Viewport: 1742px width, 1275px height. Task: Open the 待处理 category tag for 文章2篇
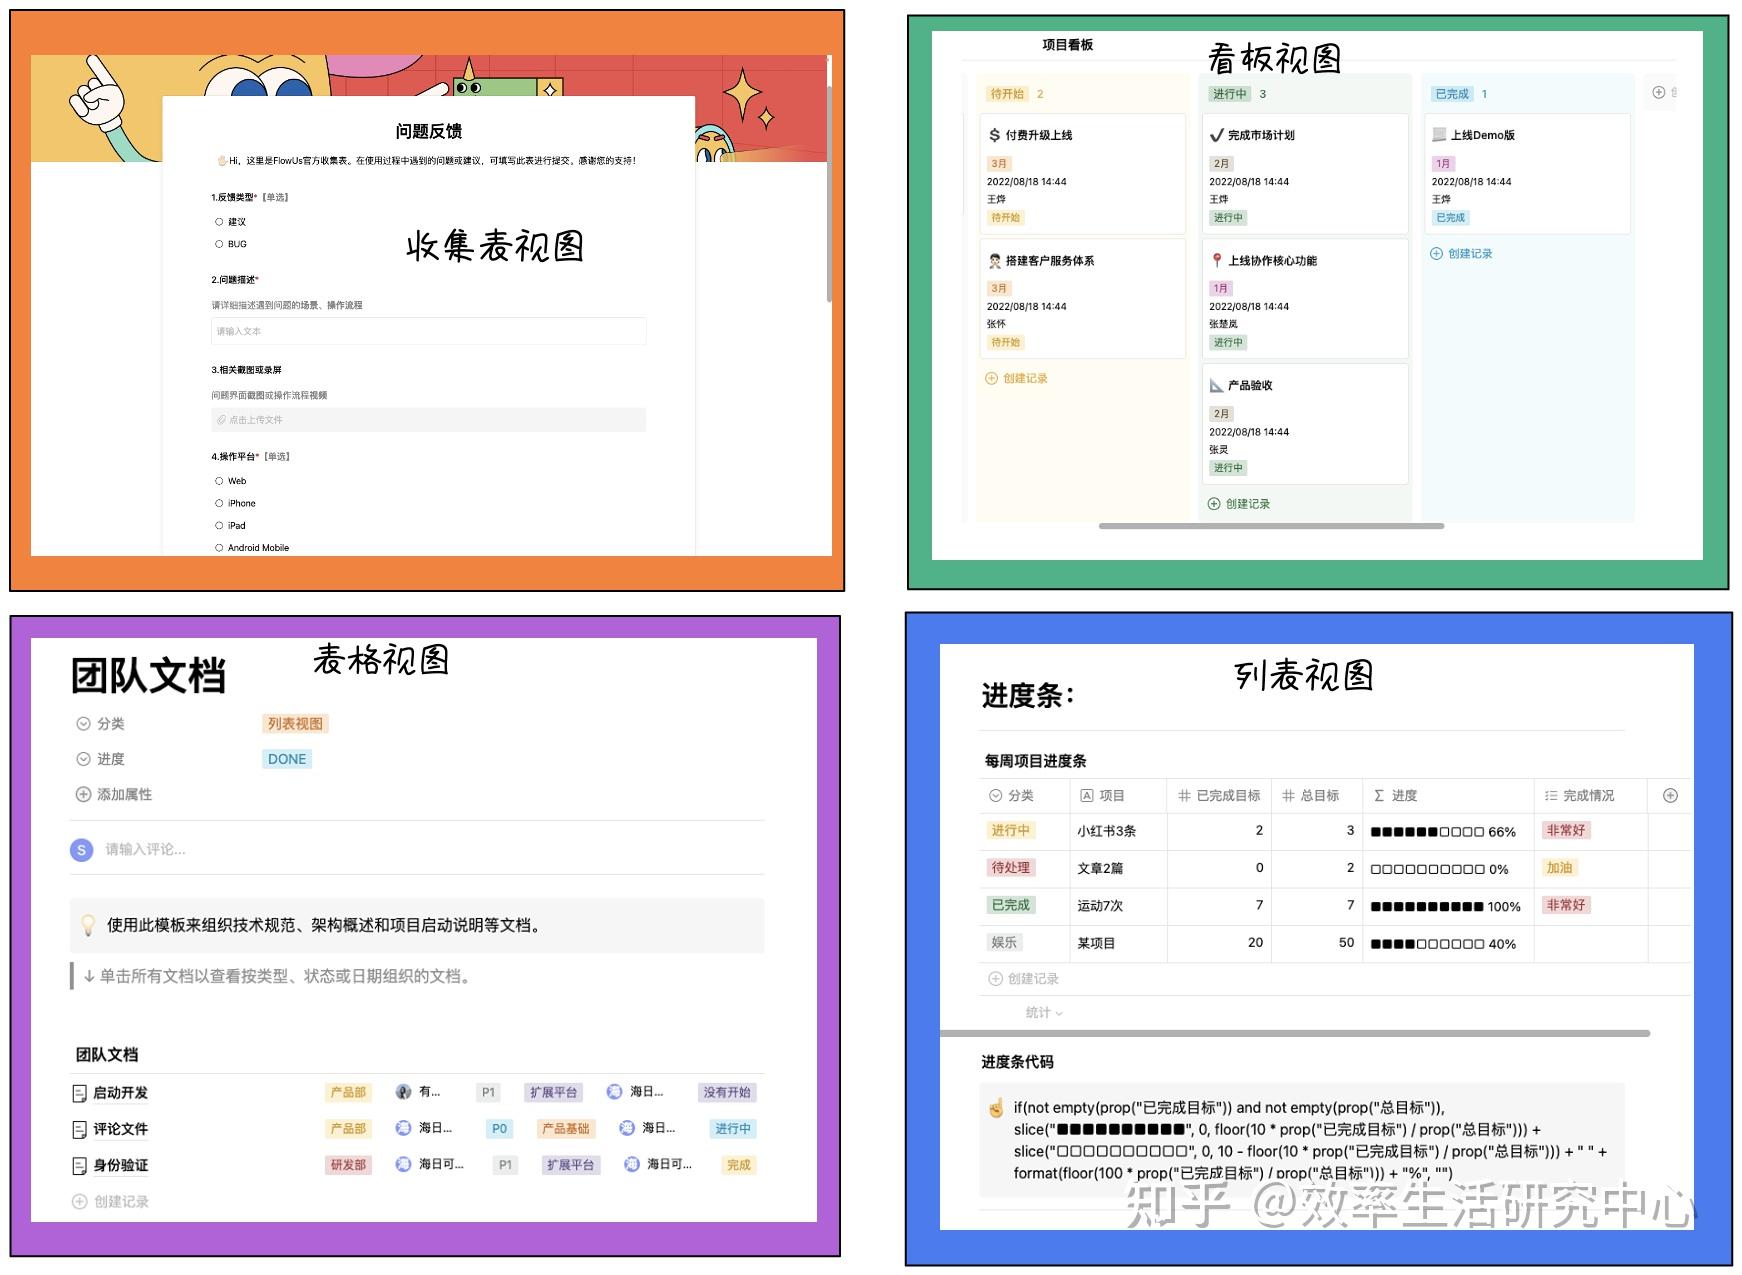[1010, 868]
